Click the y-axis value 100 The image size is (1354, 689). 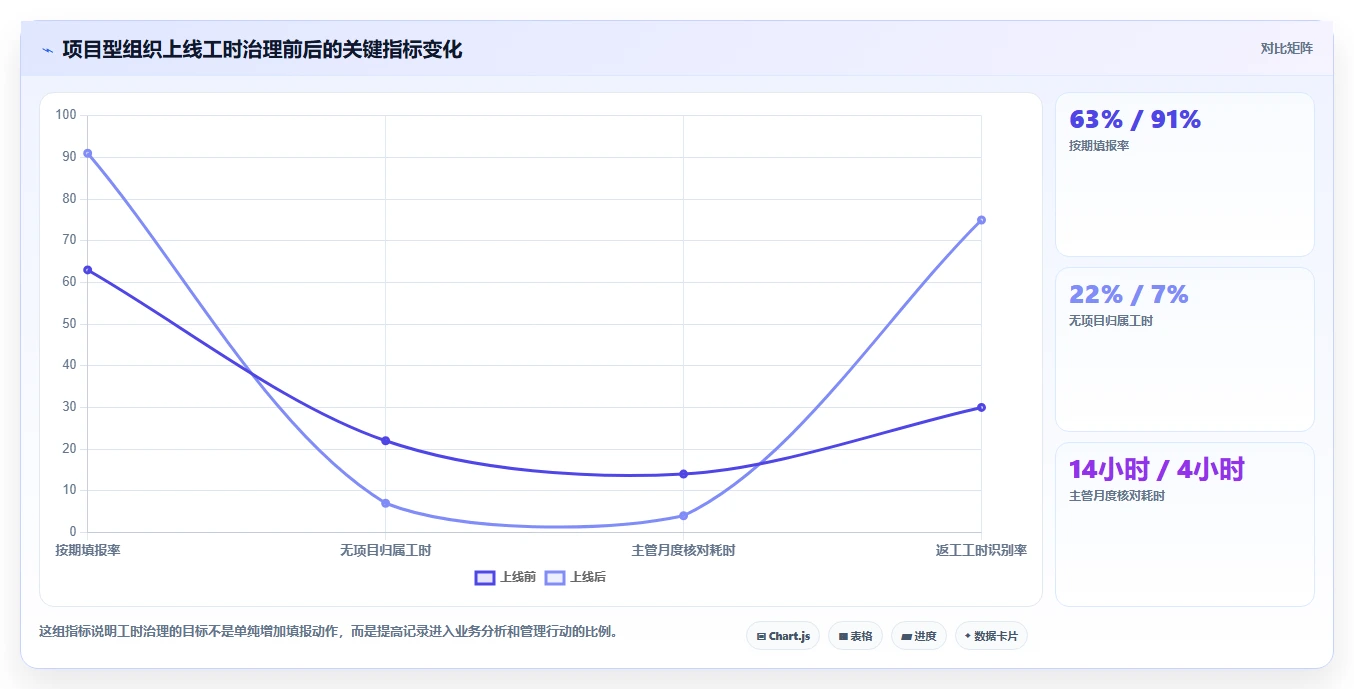[x=66, y=115]
